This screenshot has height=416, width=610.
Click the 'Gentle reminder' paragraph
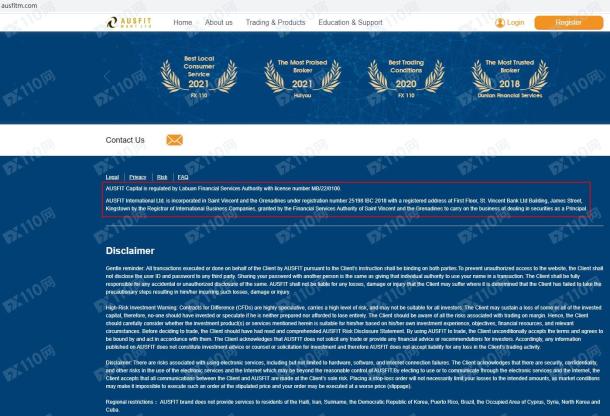click(354, 280)
